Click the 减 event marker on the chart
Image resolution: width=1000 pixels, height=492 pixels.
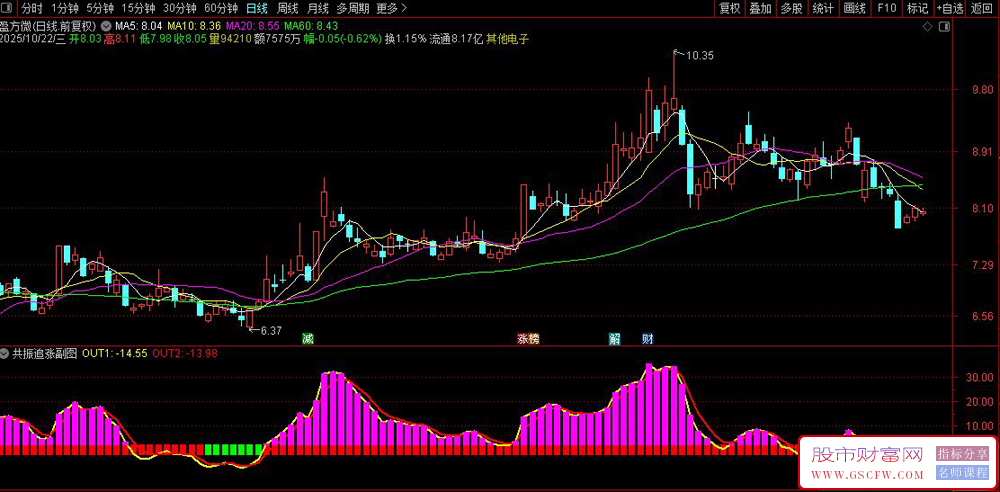coord(308,339)
